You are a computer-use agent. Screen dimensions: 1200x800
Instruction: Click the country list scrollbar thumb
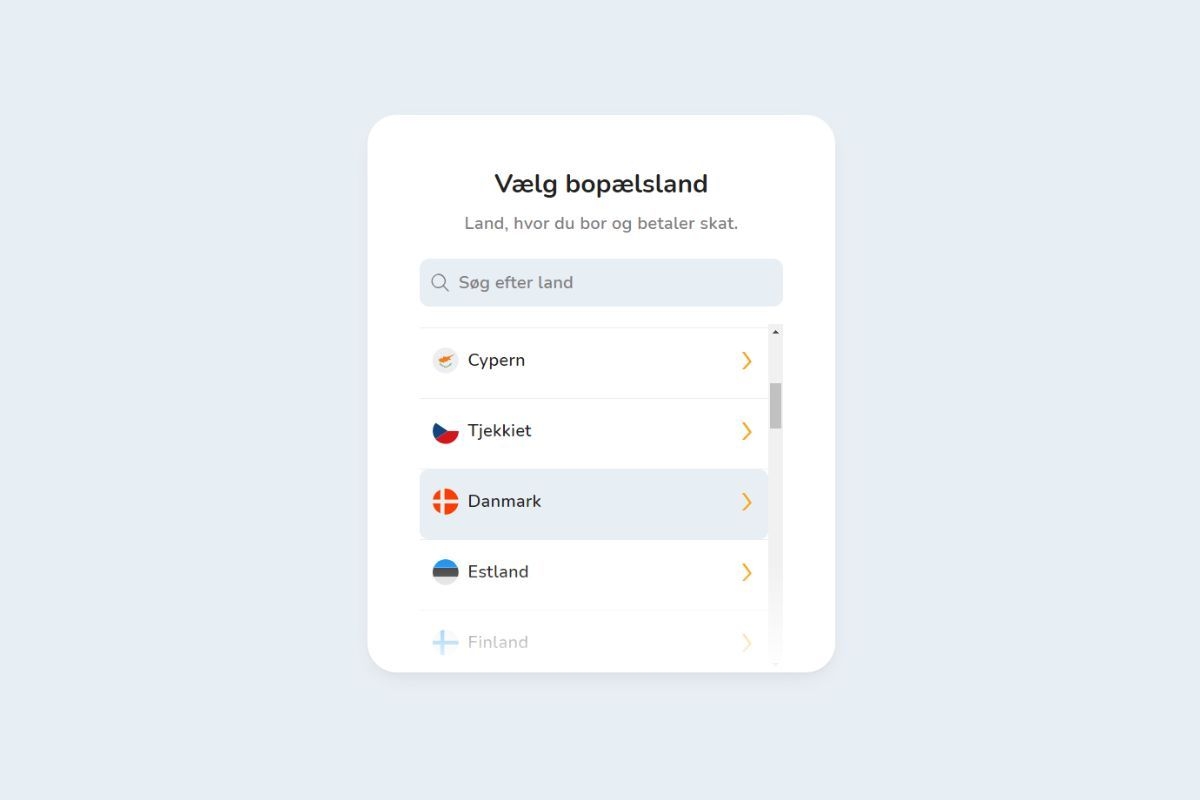point(776,405)
